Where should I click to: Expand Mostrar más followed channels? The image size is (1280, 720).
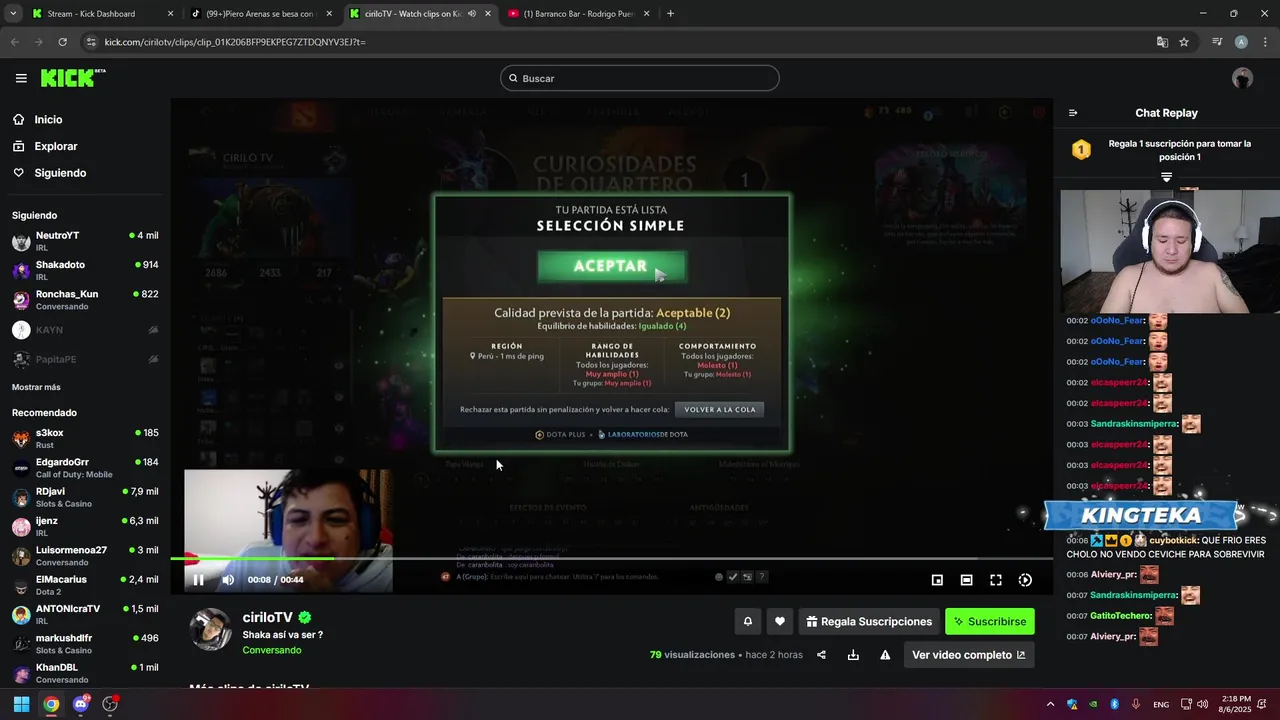tap(36, 387)
